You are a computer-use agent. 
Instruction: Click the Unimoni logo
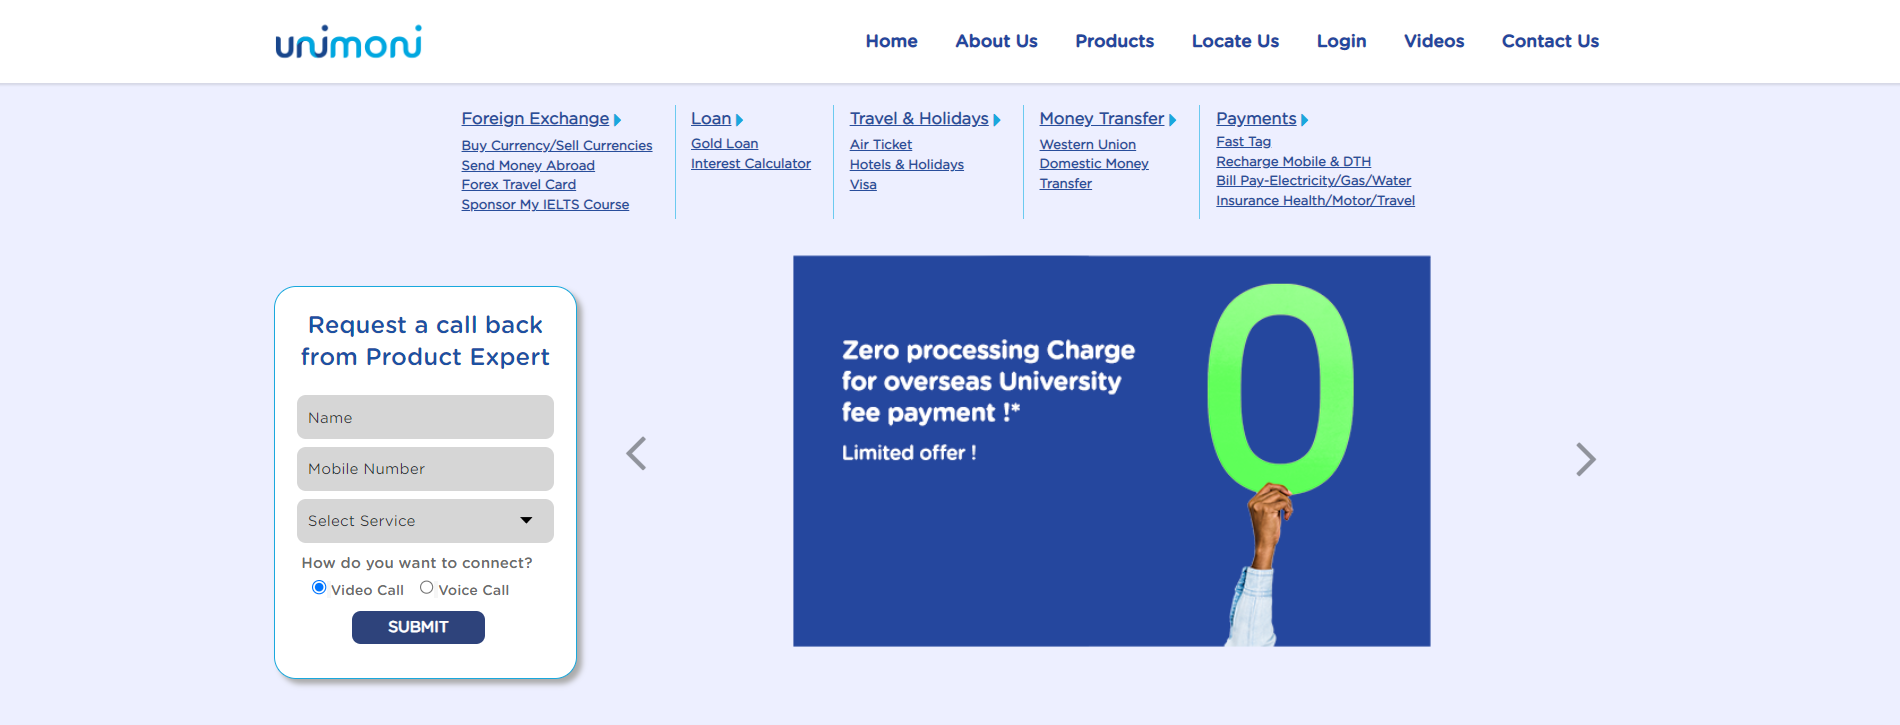348,42
